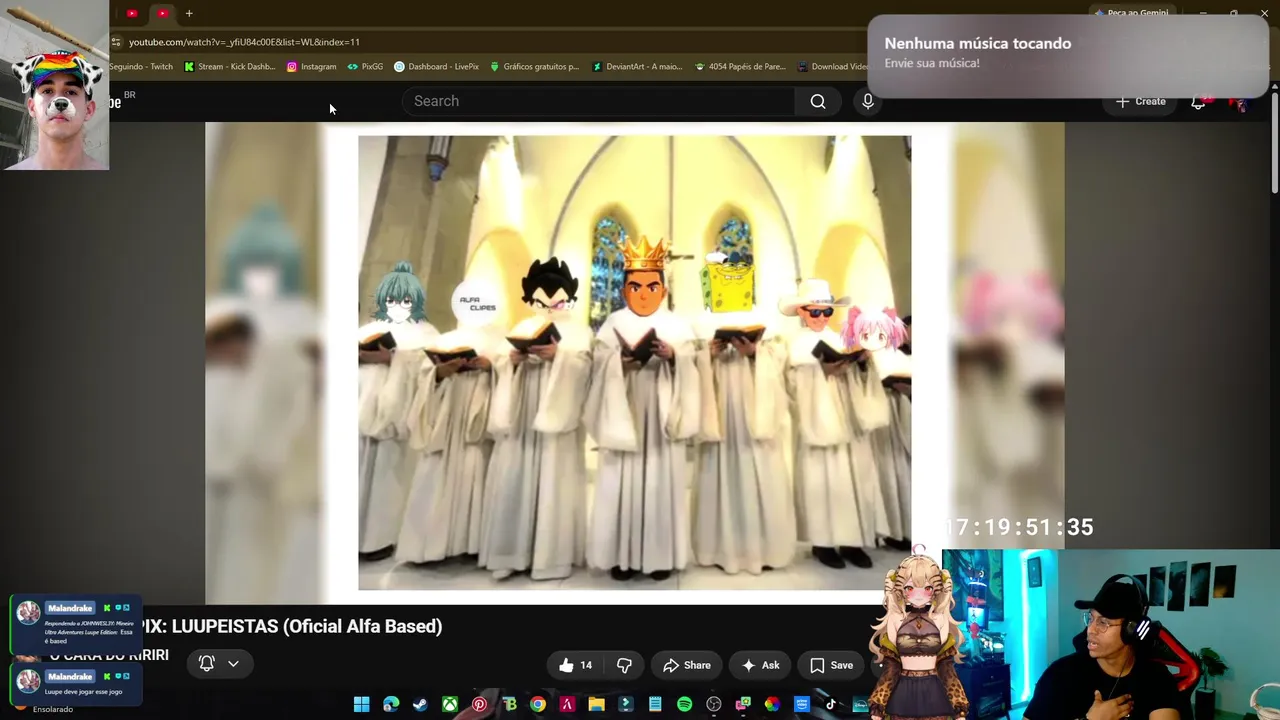
Task: Open the Gráficos gratuitos bookmark
Action: click(x=534, y=67)
